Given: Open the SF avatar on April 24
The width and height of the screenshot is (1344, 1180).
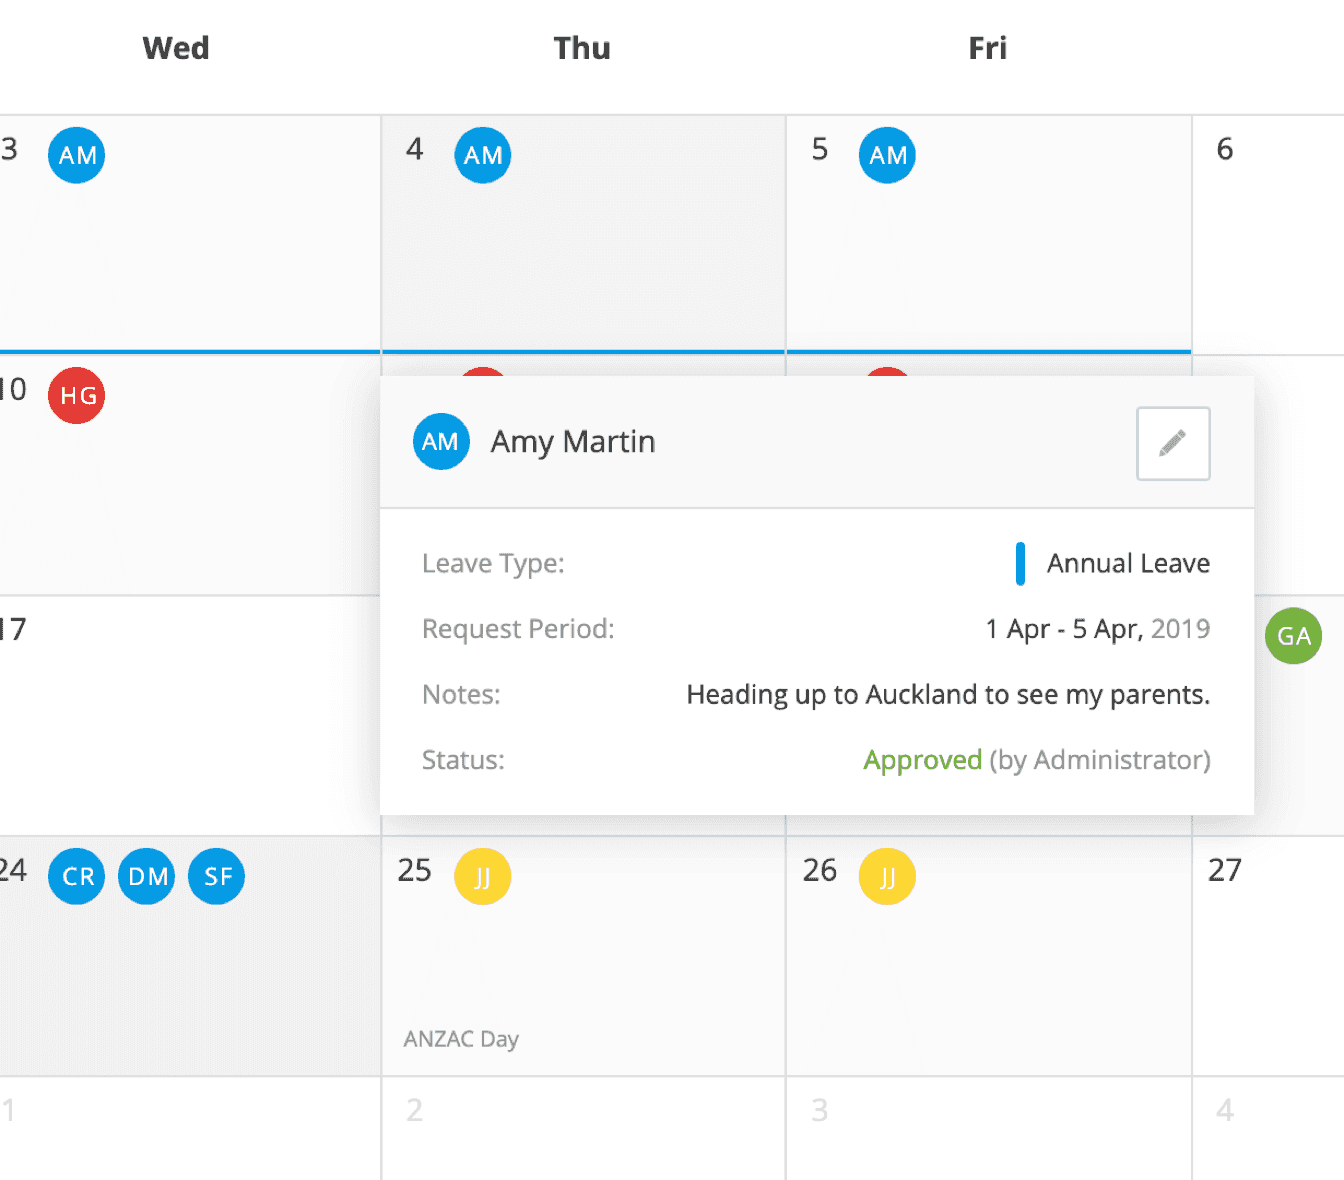Looking at the screenshot, I should point(216,876).
